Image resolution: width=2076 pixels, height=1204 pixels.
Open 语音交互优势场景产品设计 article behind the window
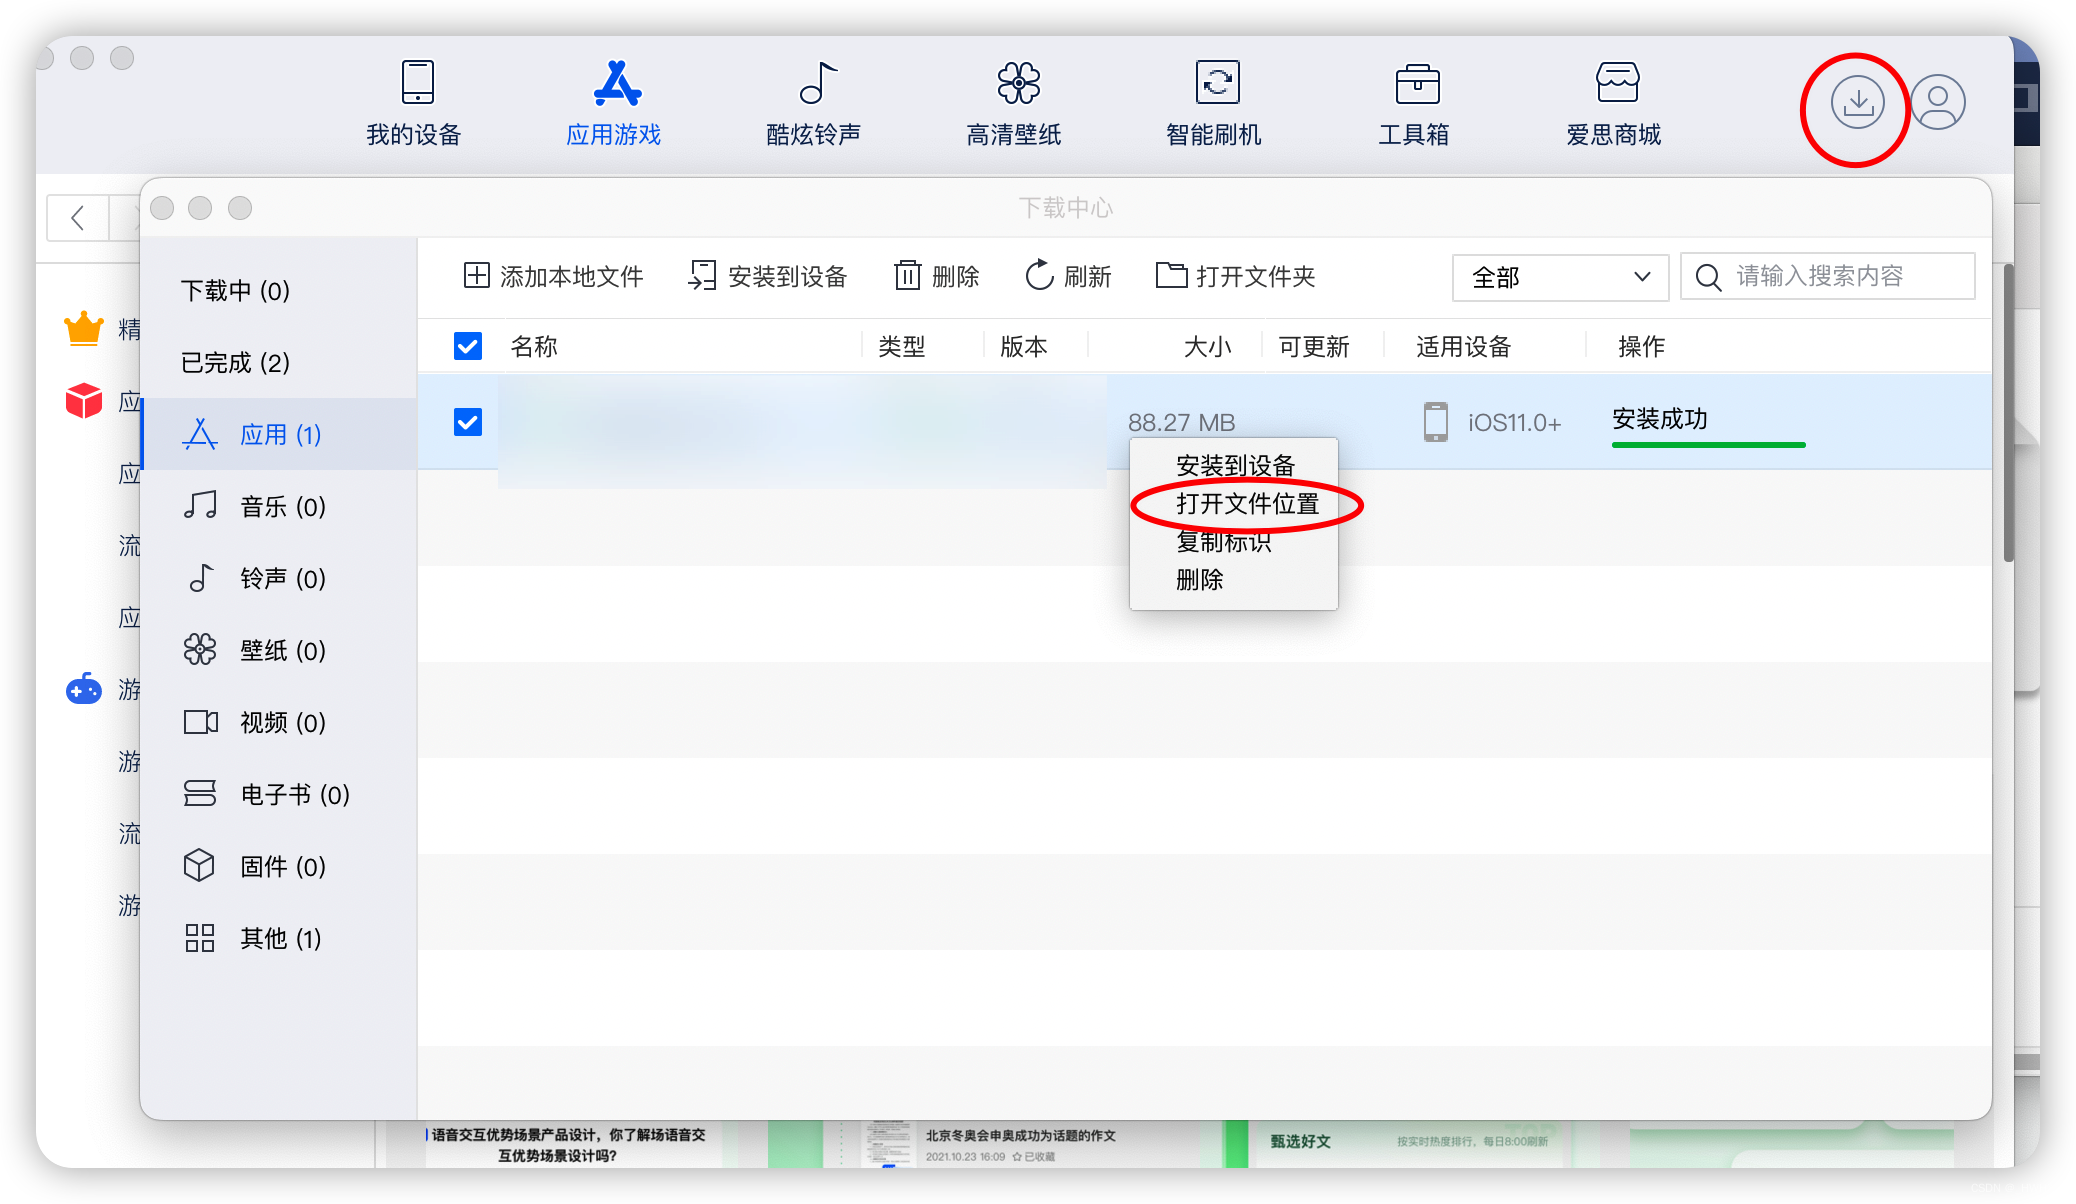568,1144
